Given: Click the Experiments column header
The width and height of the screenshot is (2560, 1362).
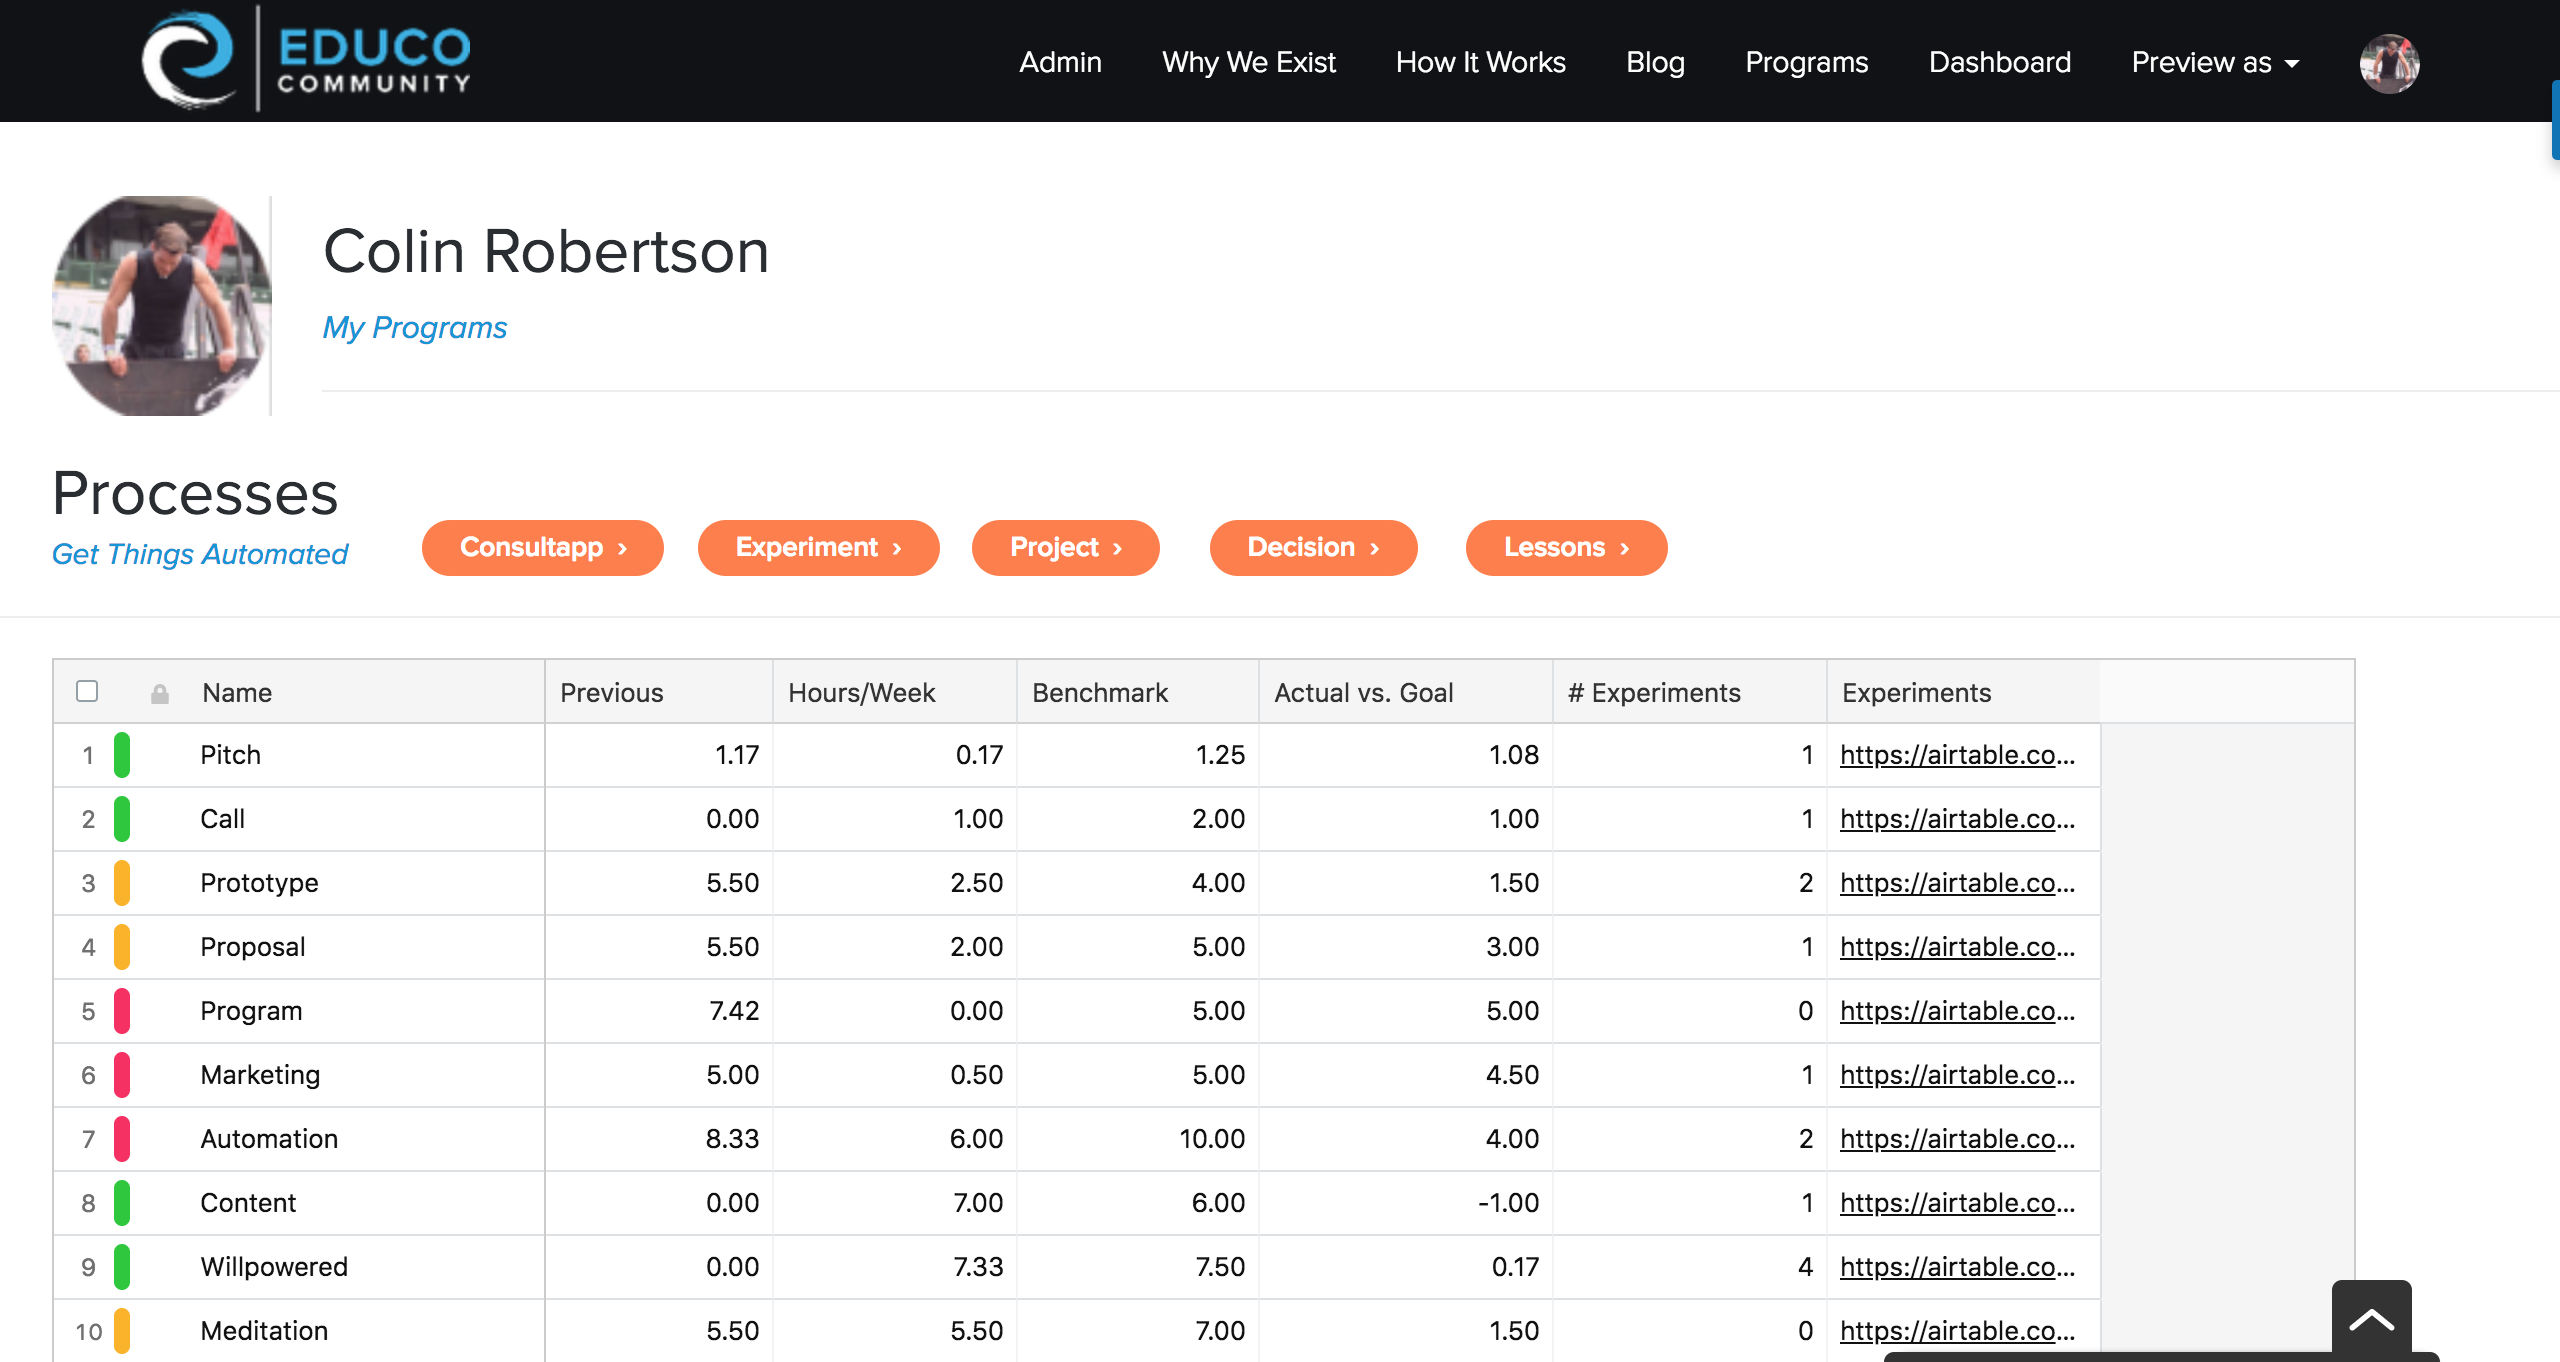Looking at the screenshot, I should [x=1963, y=692].
